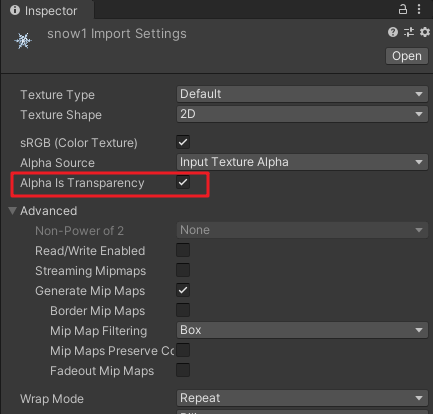Click the Inspector info icon on tab
Viewport: 433px width, 414px height.
pyautogui.click(x=15, y=10)
